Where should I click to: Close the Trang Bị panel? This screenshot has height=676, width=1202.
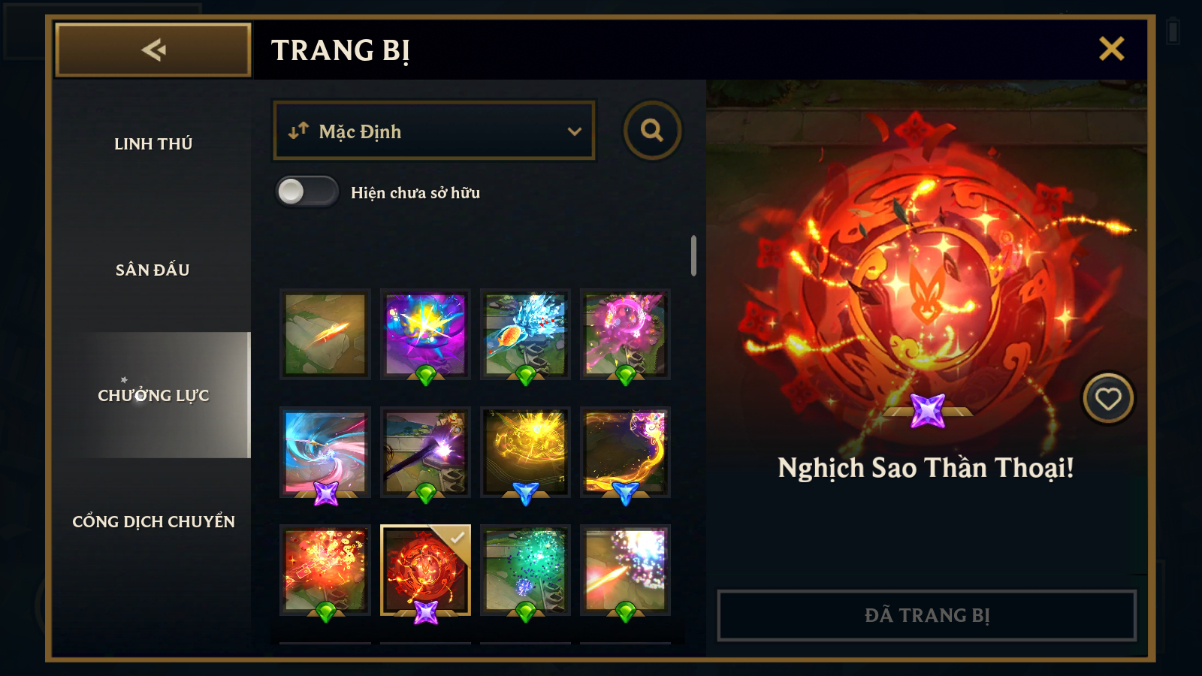(1111, 49)
